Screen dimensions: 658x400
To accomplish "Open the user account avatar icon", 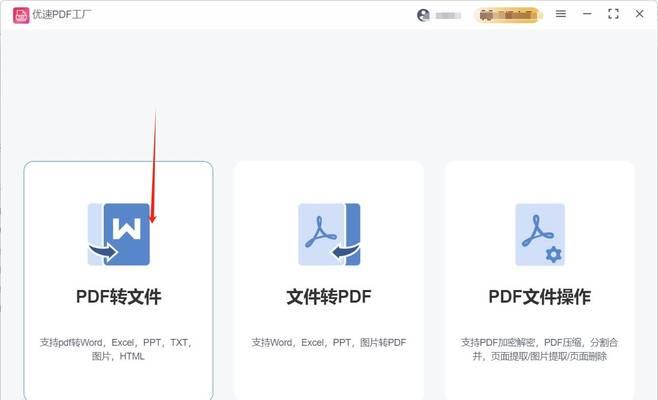I will 423,15.
